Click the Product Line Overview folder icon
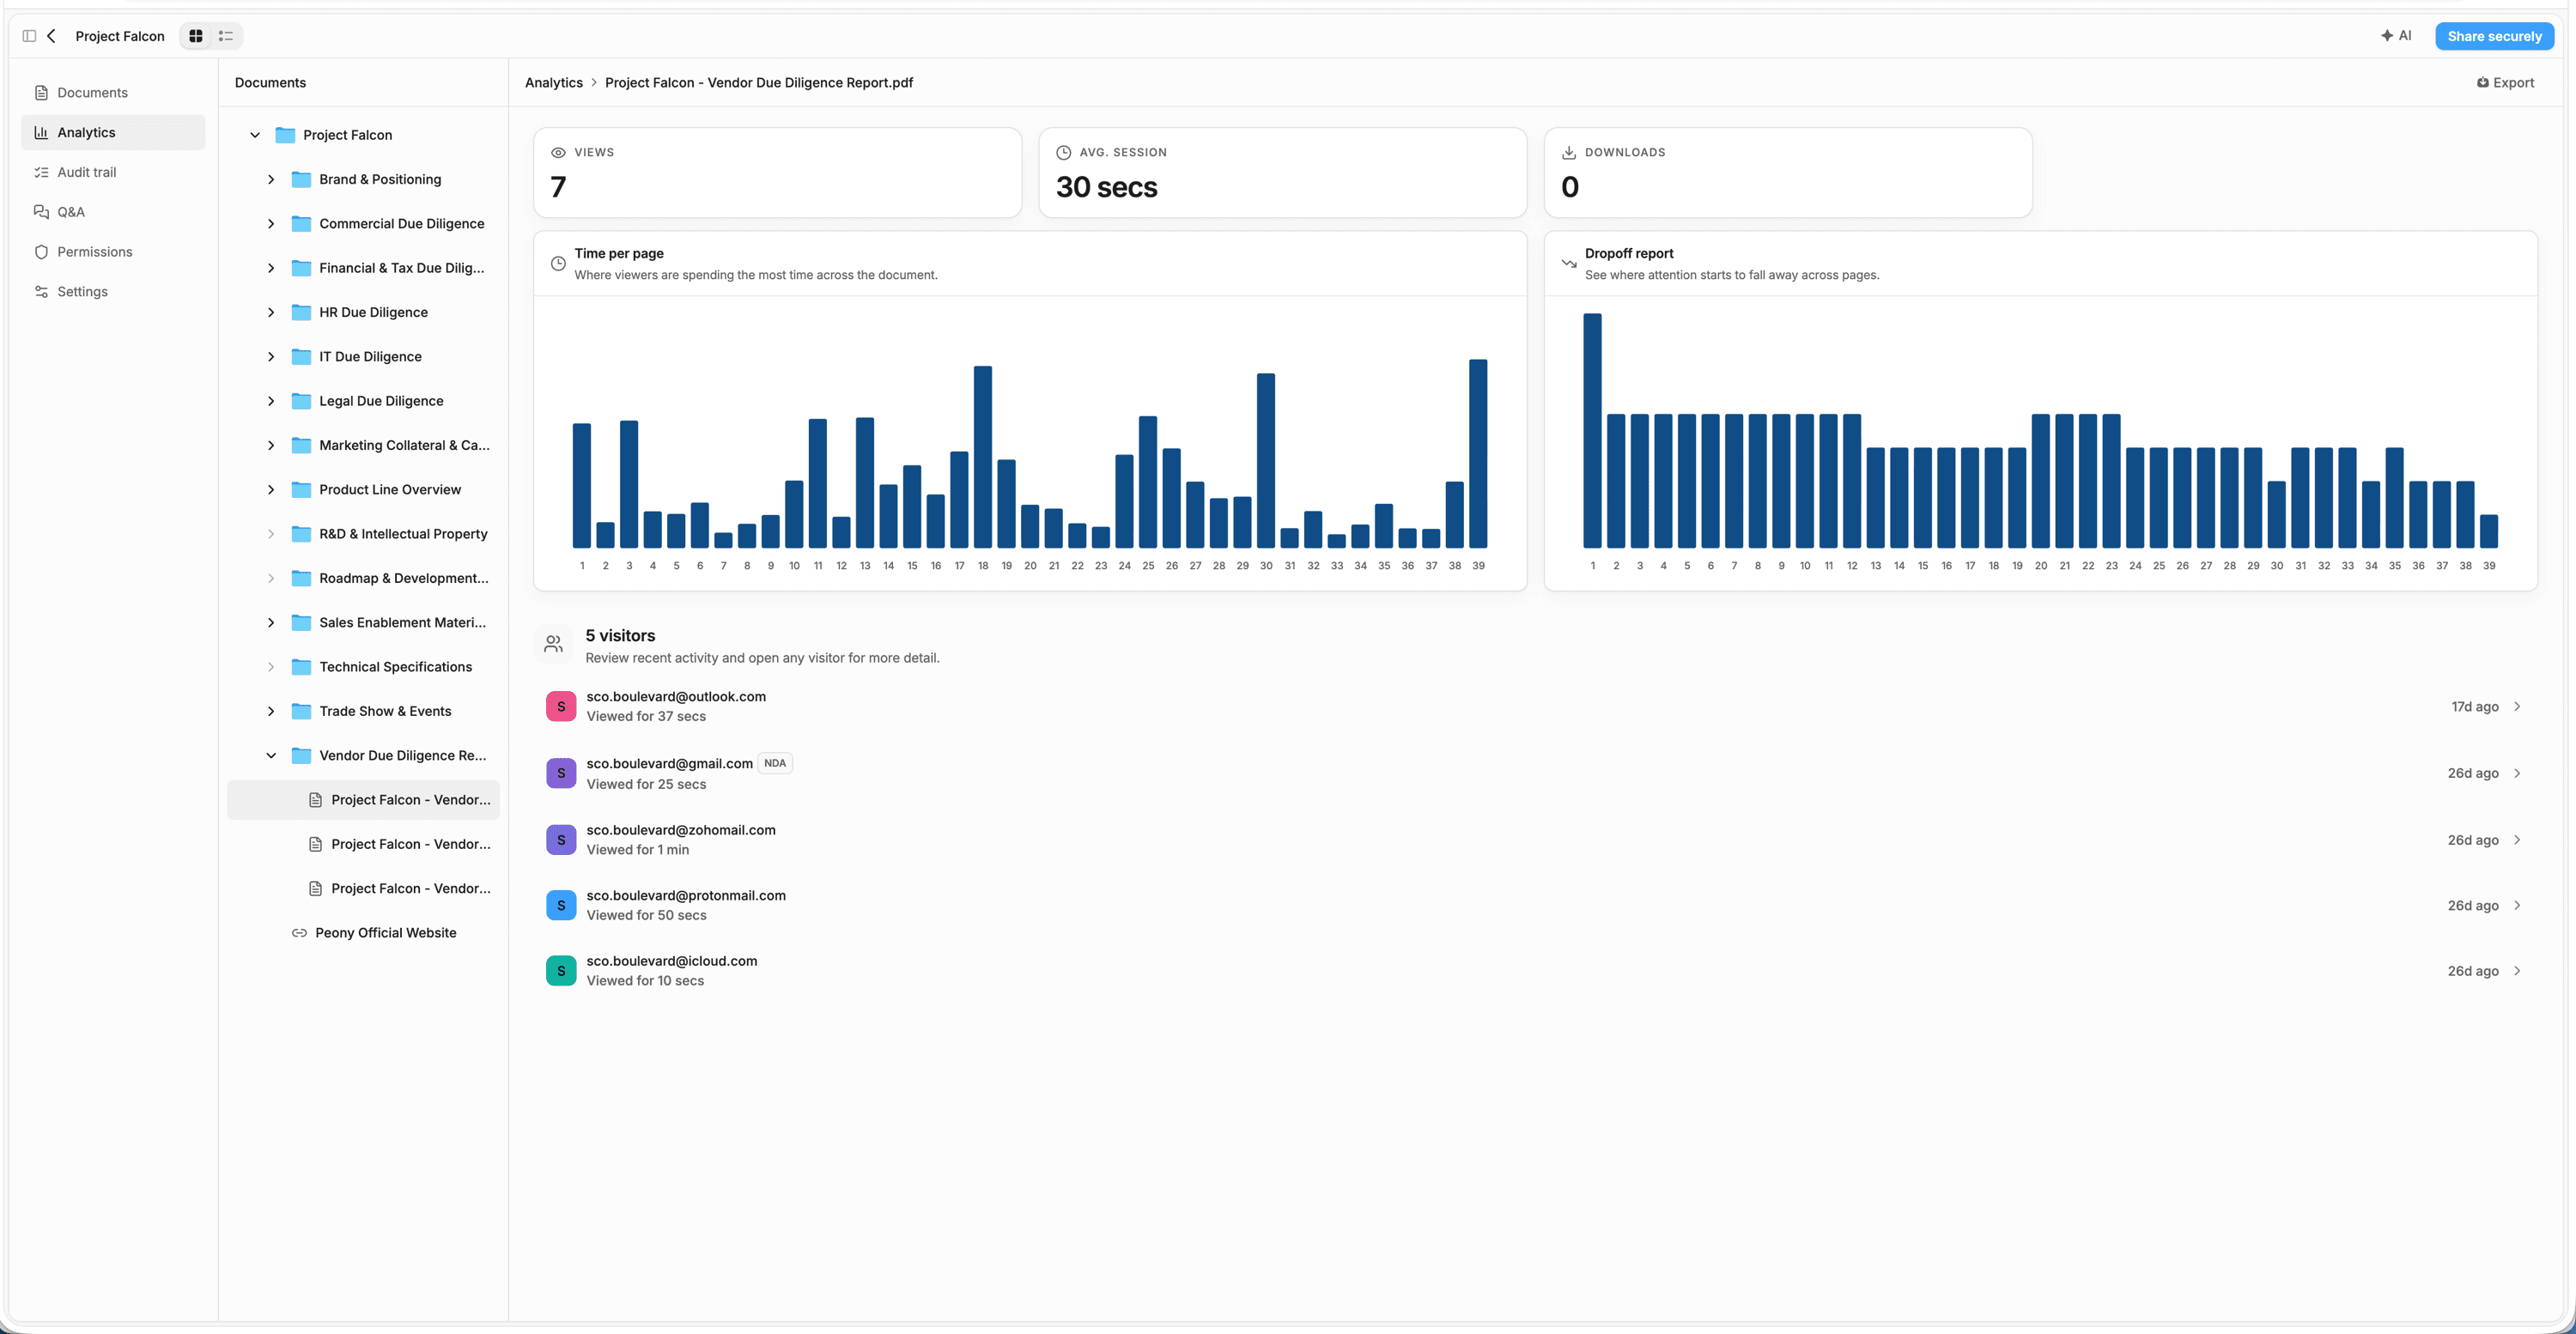Screen dimensions: 2576x1334 coord(301,490)
